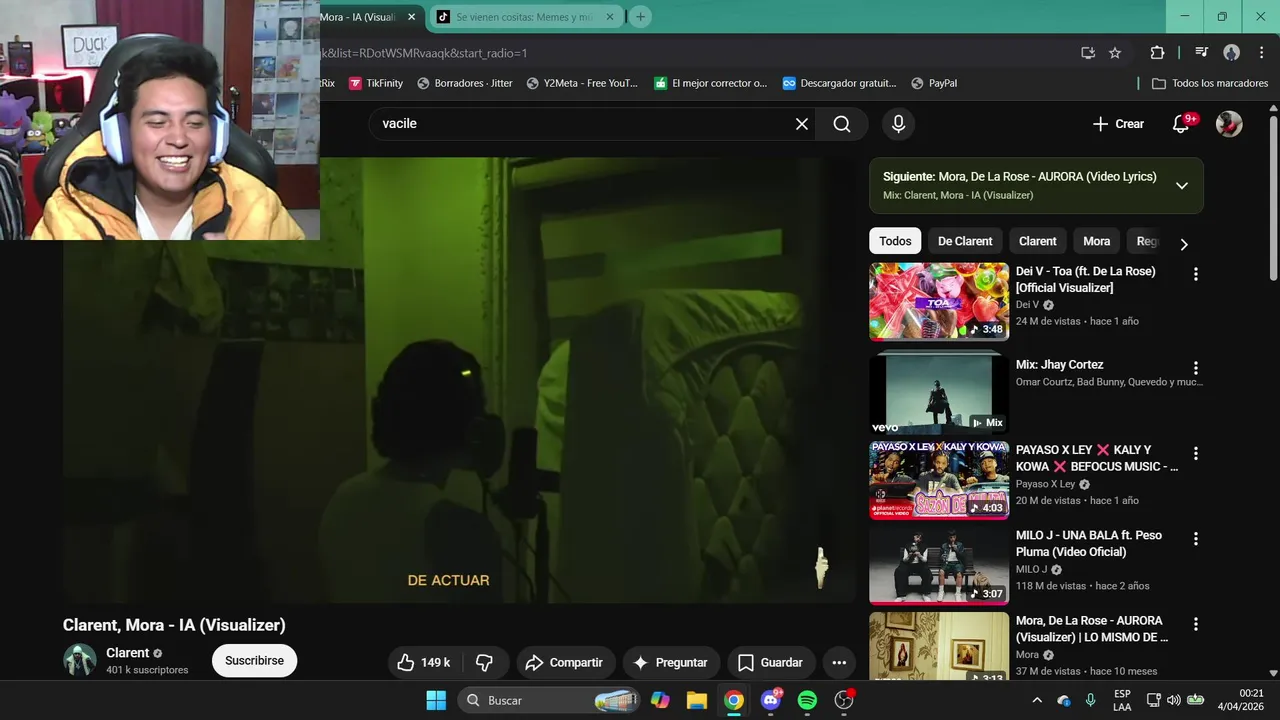Open options menu for Mix: Jhay Cortez
Viewport: 1280px width, 720px height.
[x=1195, y=368]
